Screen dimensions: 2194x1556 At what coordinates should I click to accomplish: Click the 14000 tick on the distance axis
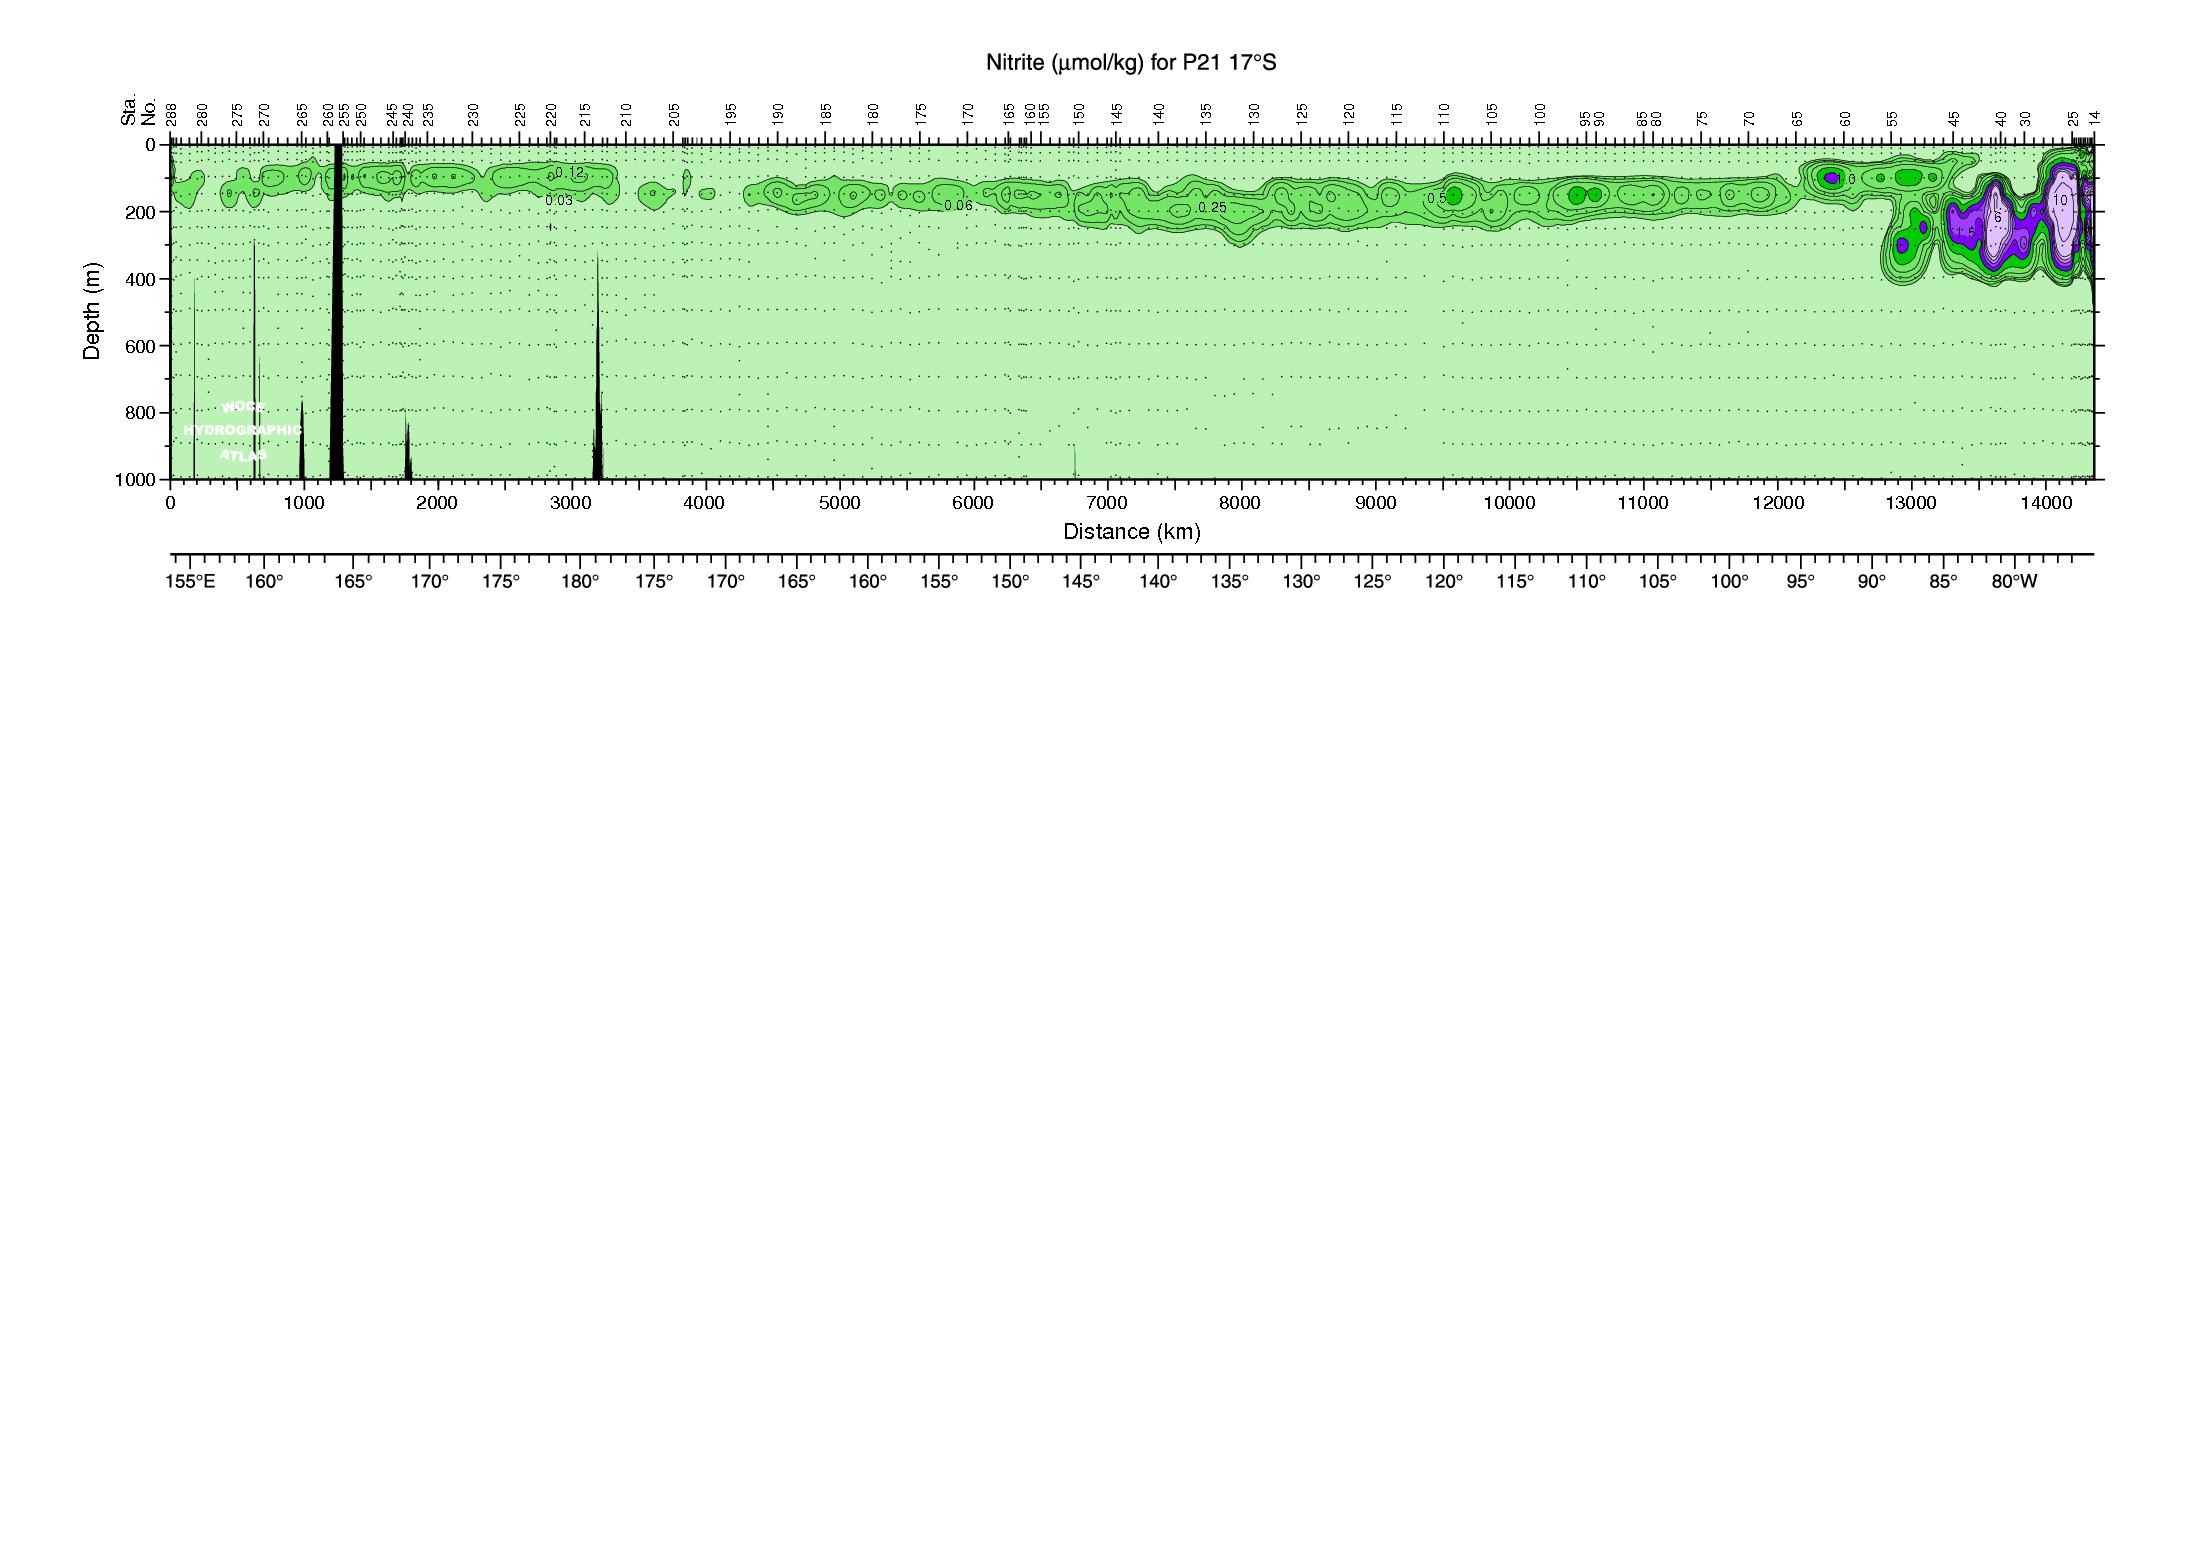pos(2045,503)
